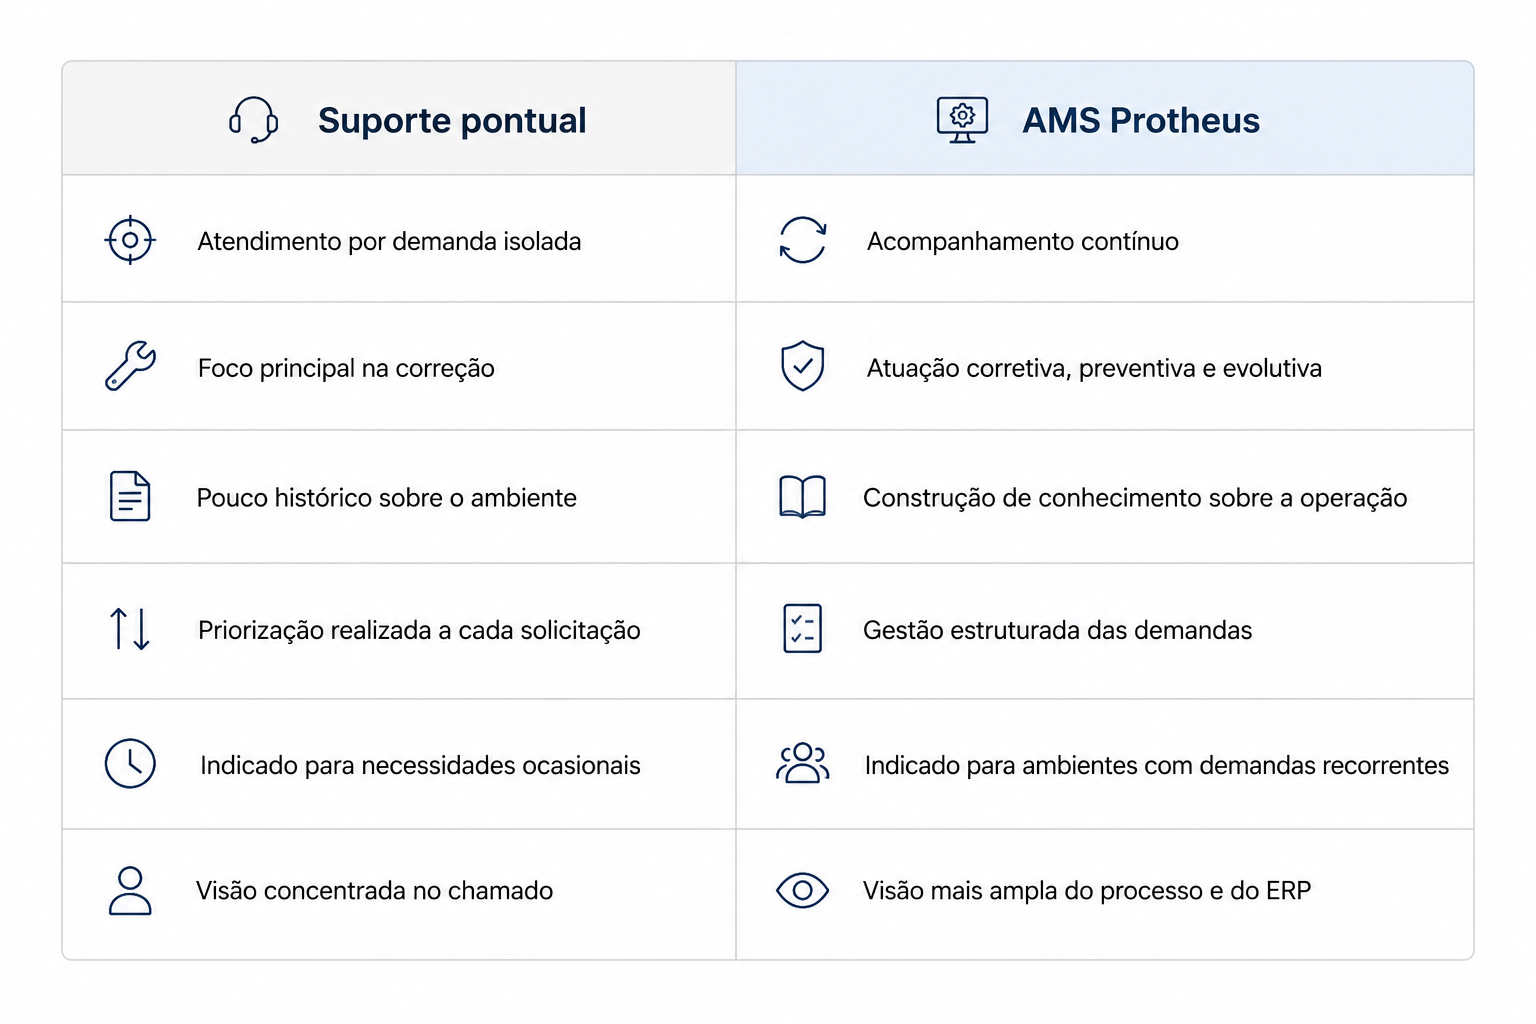
Task: Click the circular refresh arrows icon
Action: pyautogui.click(x=803, y=240)
